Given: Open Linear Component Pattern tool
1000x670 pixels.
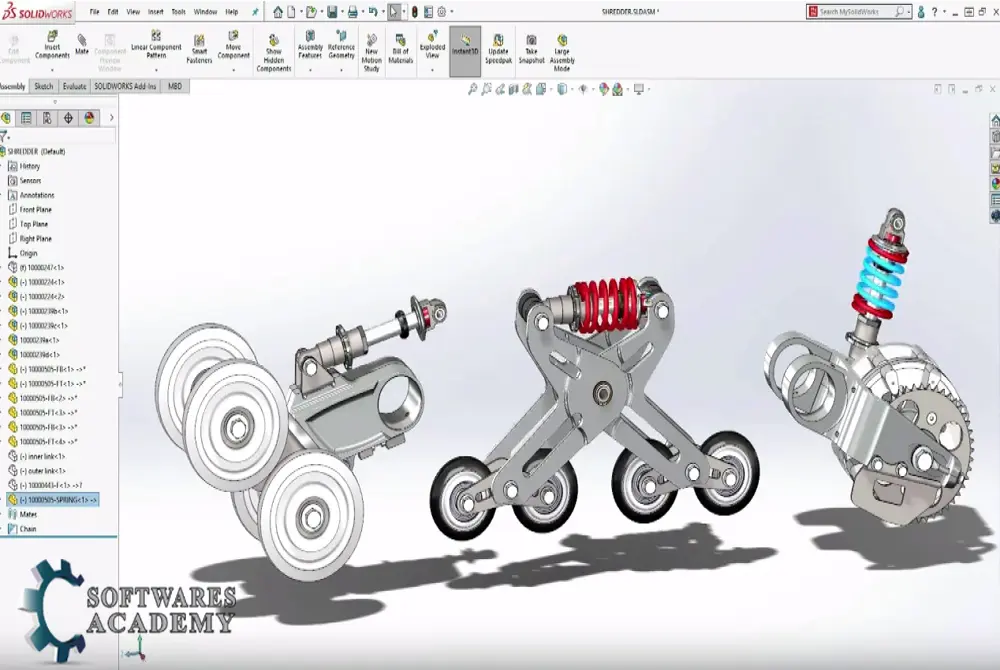Looking at the screenshot, I should (156, 45).
